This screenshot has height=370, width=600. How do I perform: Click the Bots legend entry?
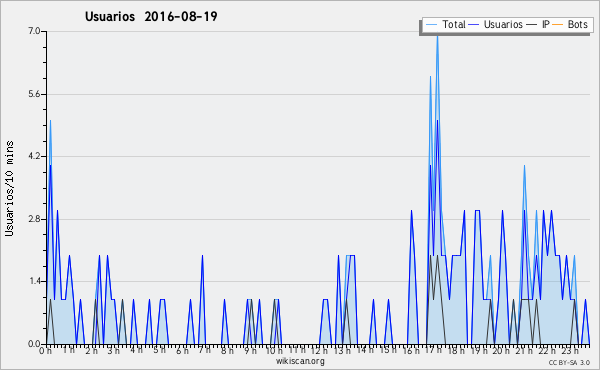[x=570, y=24]
